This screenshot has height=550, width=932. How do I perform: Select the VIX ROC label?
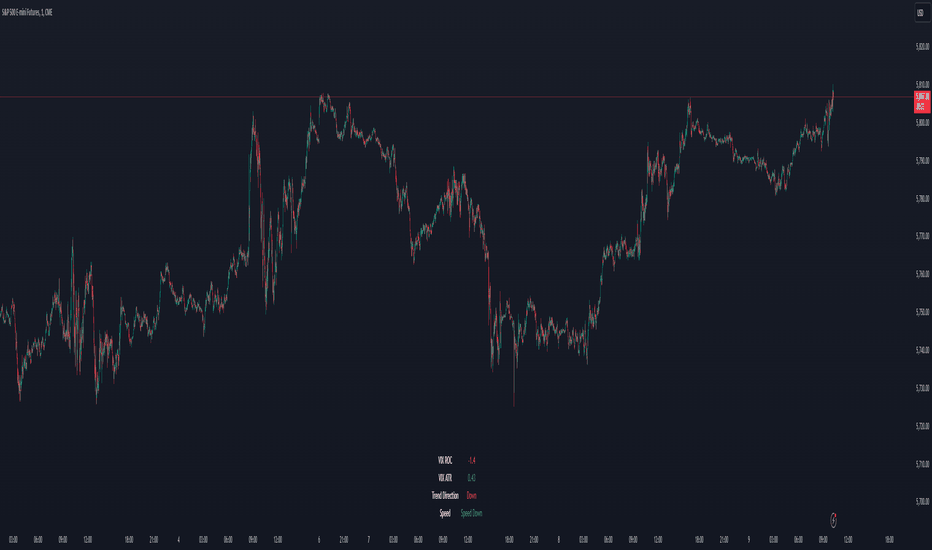point(445,460)
